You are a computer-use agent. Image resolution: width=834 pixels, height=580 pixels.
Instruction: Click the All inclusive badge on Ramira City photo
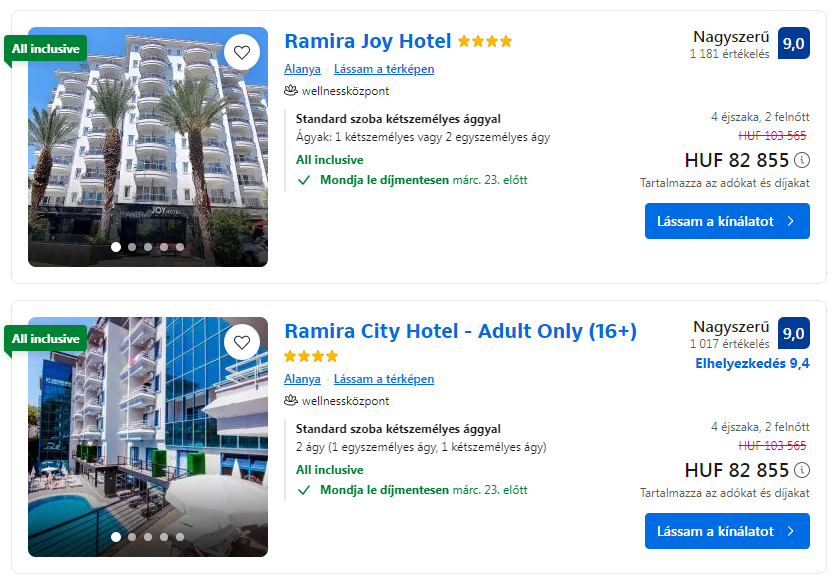coord(46,338)
